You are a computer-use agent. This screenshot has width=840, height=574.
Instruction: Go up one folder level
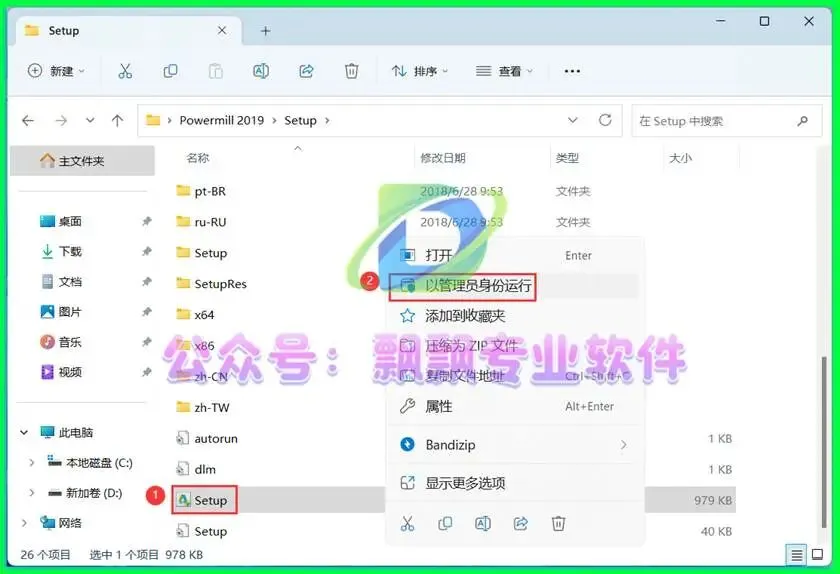pos(117,121)
